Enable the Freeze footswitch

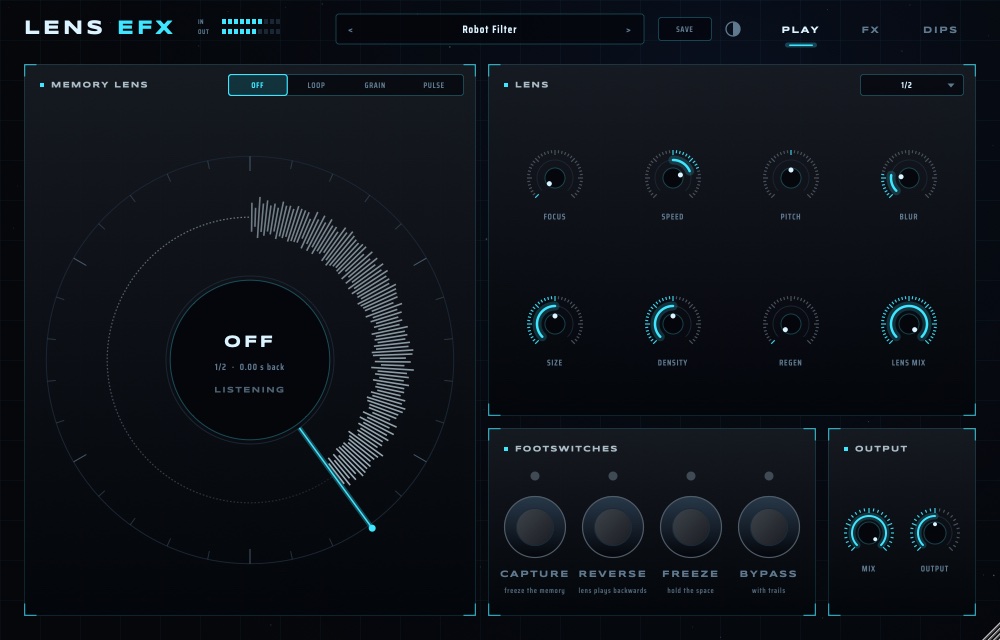tap(691, 527)
